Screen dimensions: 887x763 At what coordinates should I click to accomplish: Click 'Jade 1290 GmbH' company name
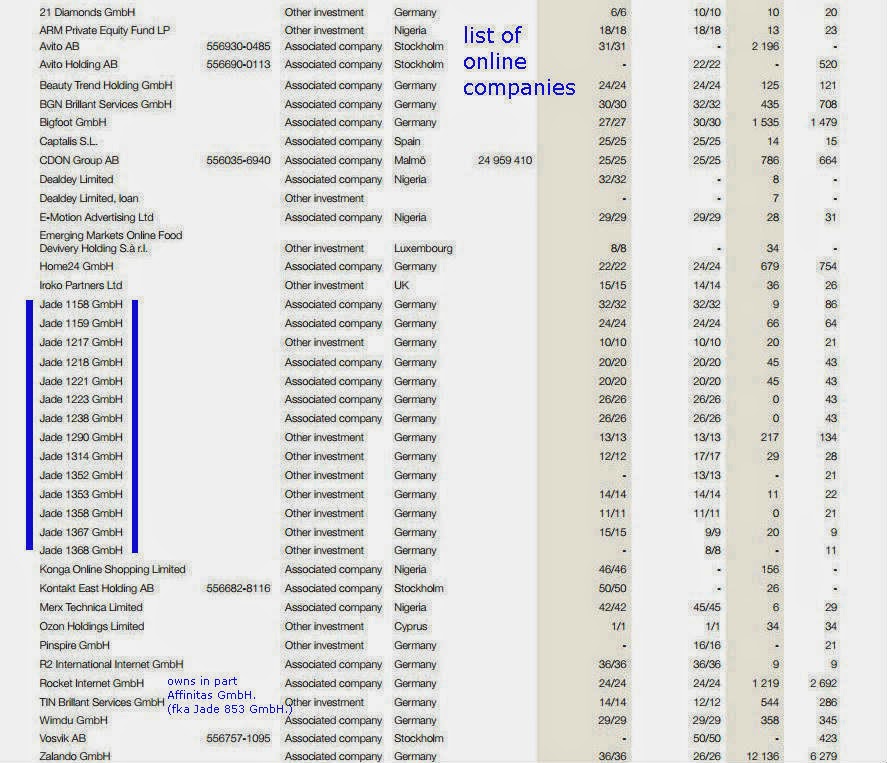(x=81, y=437)
